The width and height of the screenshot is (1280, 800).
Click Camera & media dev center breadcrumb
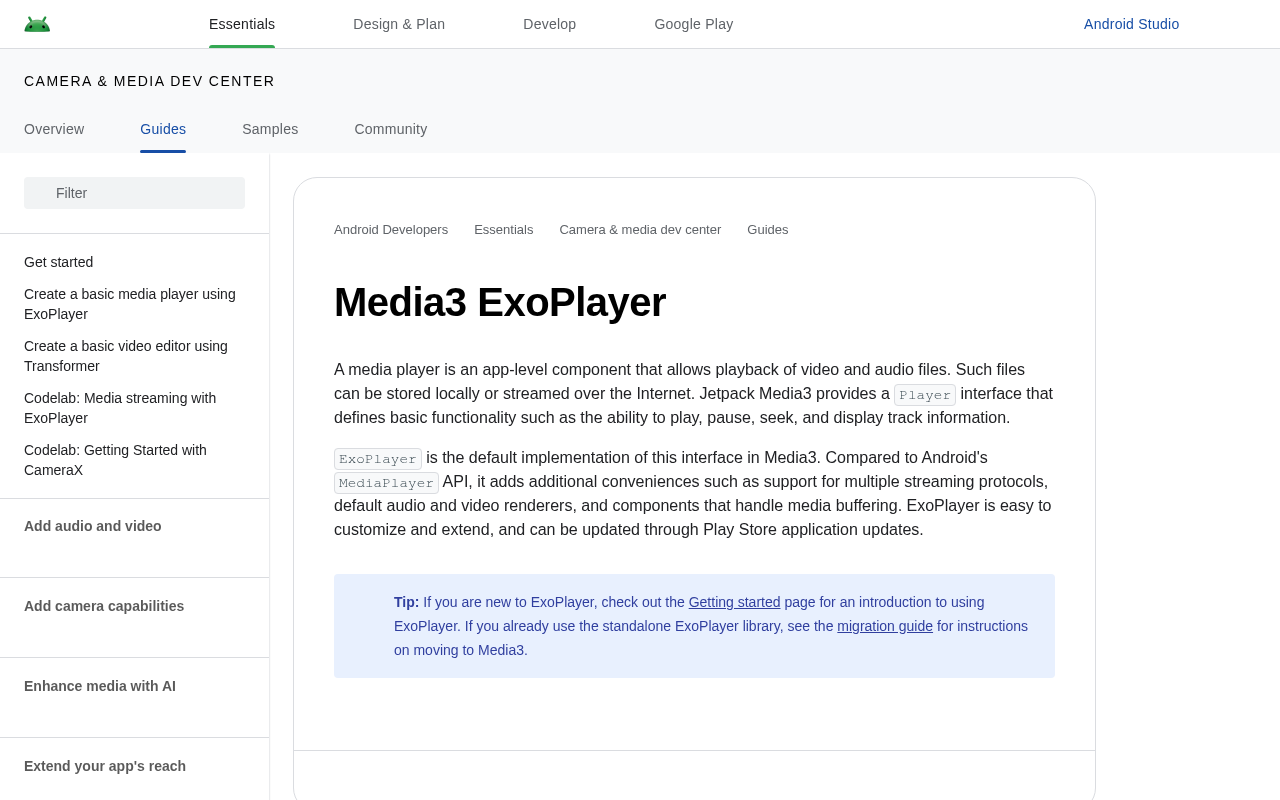coord(640,229)
